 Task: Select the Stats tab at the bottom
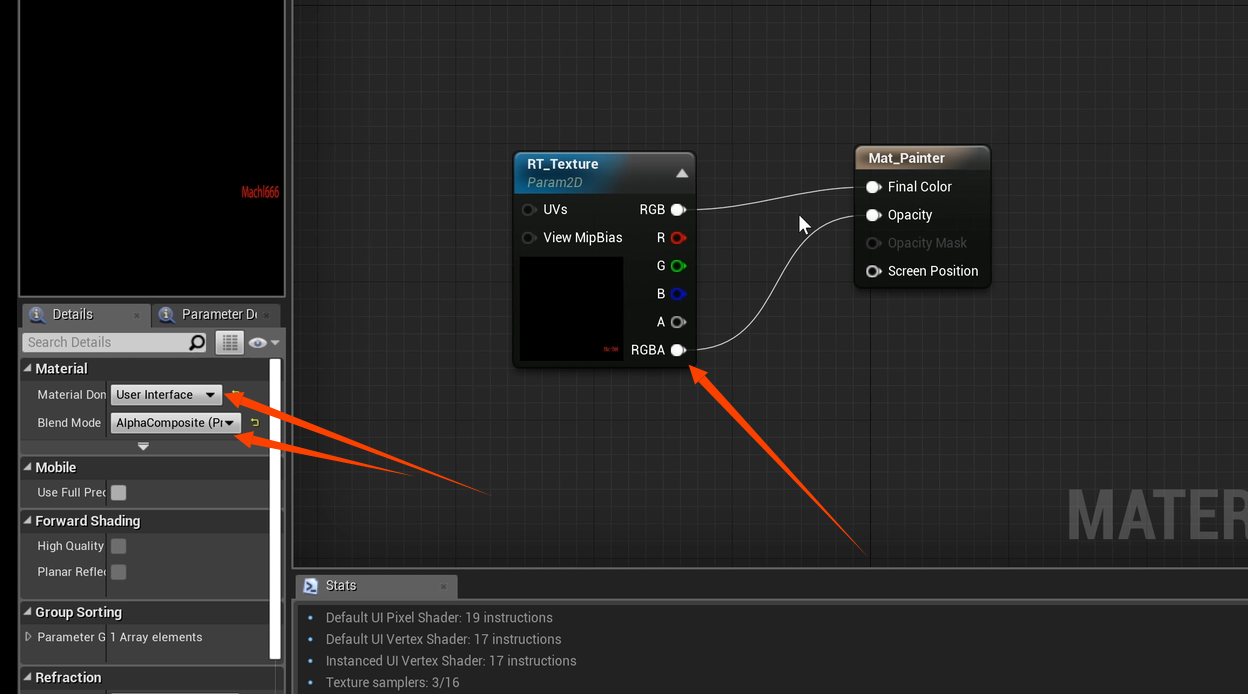point(340,585)
